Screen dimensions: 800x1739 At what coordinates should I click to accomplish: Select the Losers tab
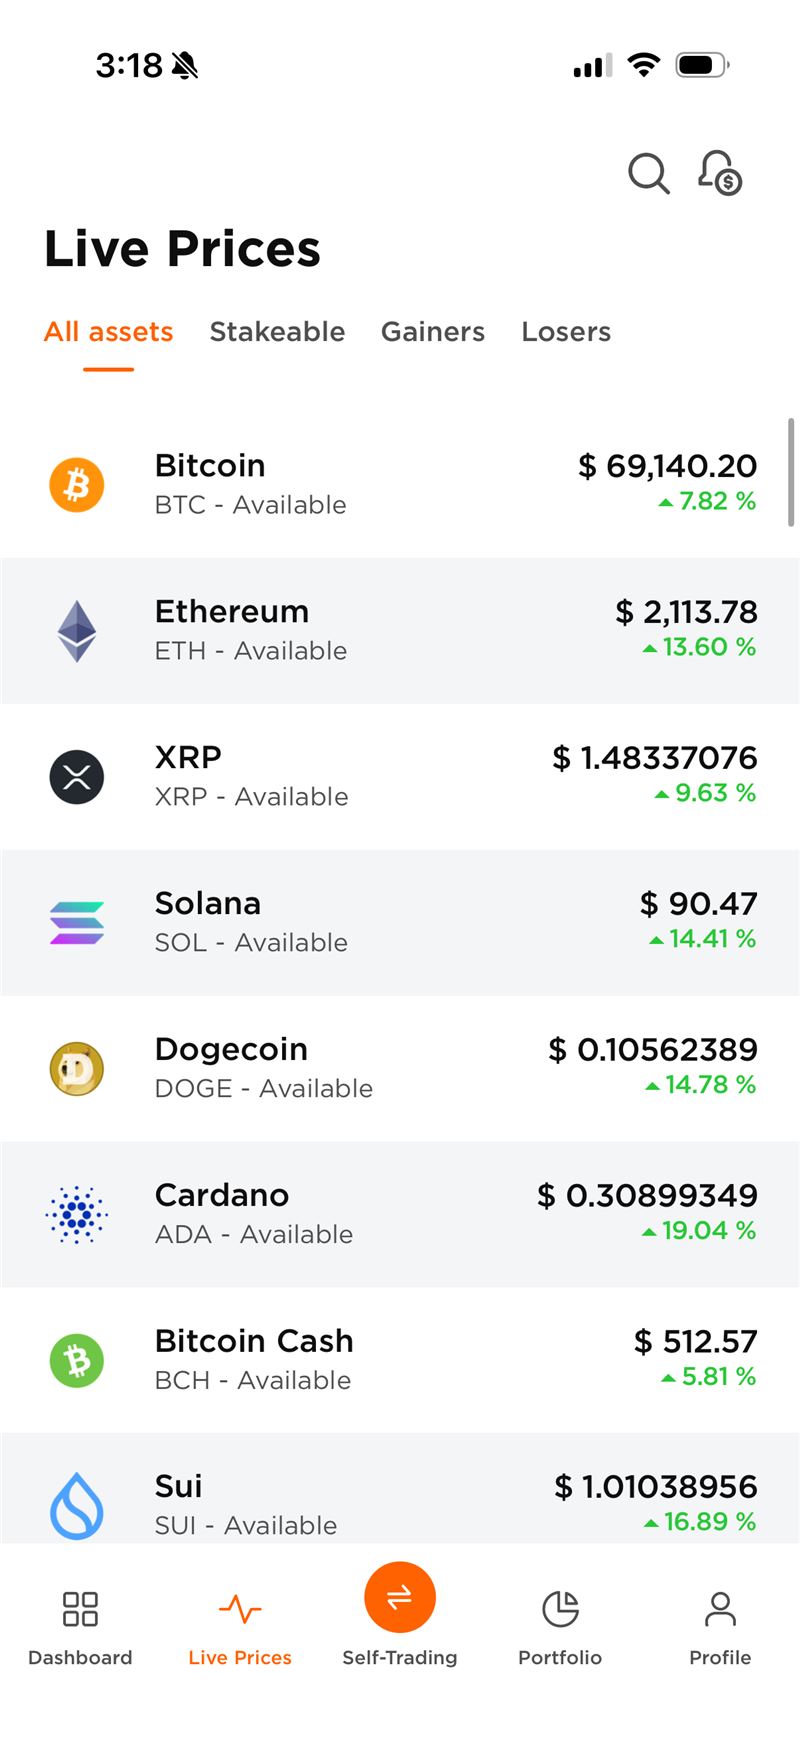click(566, 332)
